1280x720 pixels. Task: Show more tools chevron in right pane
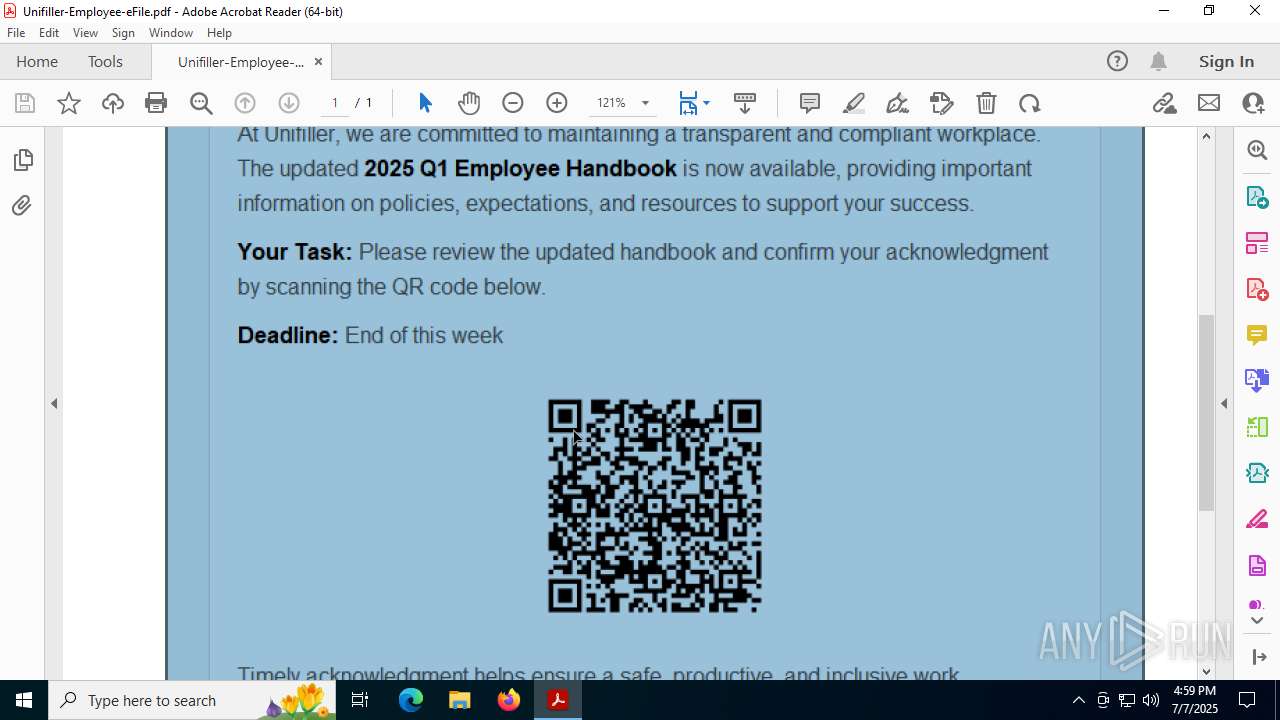[x=1257, y=621]
